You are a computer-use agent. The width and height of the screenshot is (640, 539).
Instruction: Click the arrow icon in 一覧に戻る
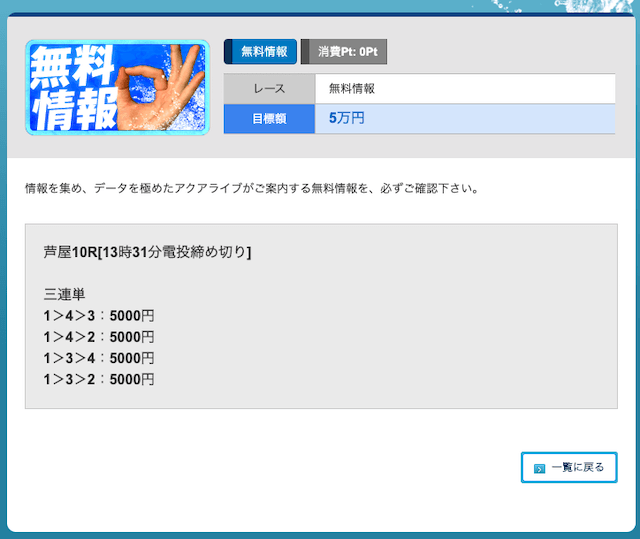tap(539, 468)
